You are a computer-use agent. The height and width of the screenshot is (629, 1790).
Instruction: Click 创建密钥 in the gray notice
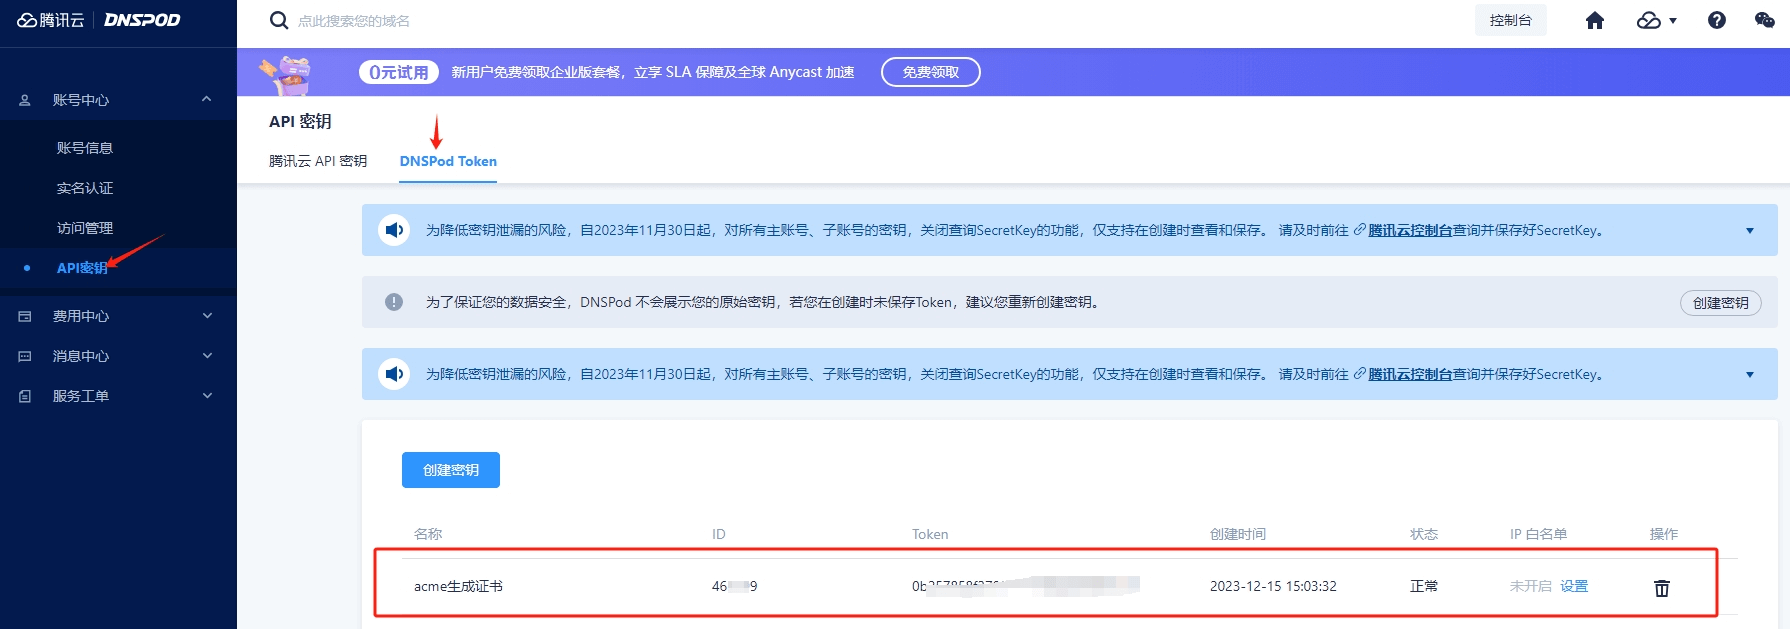pyautogui.click(x=1720, y=303)
